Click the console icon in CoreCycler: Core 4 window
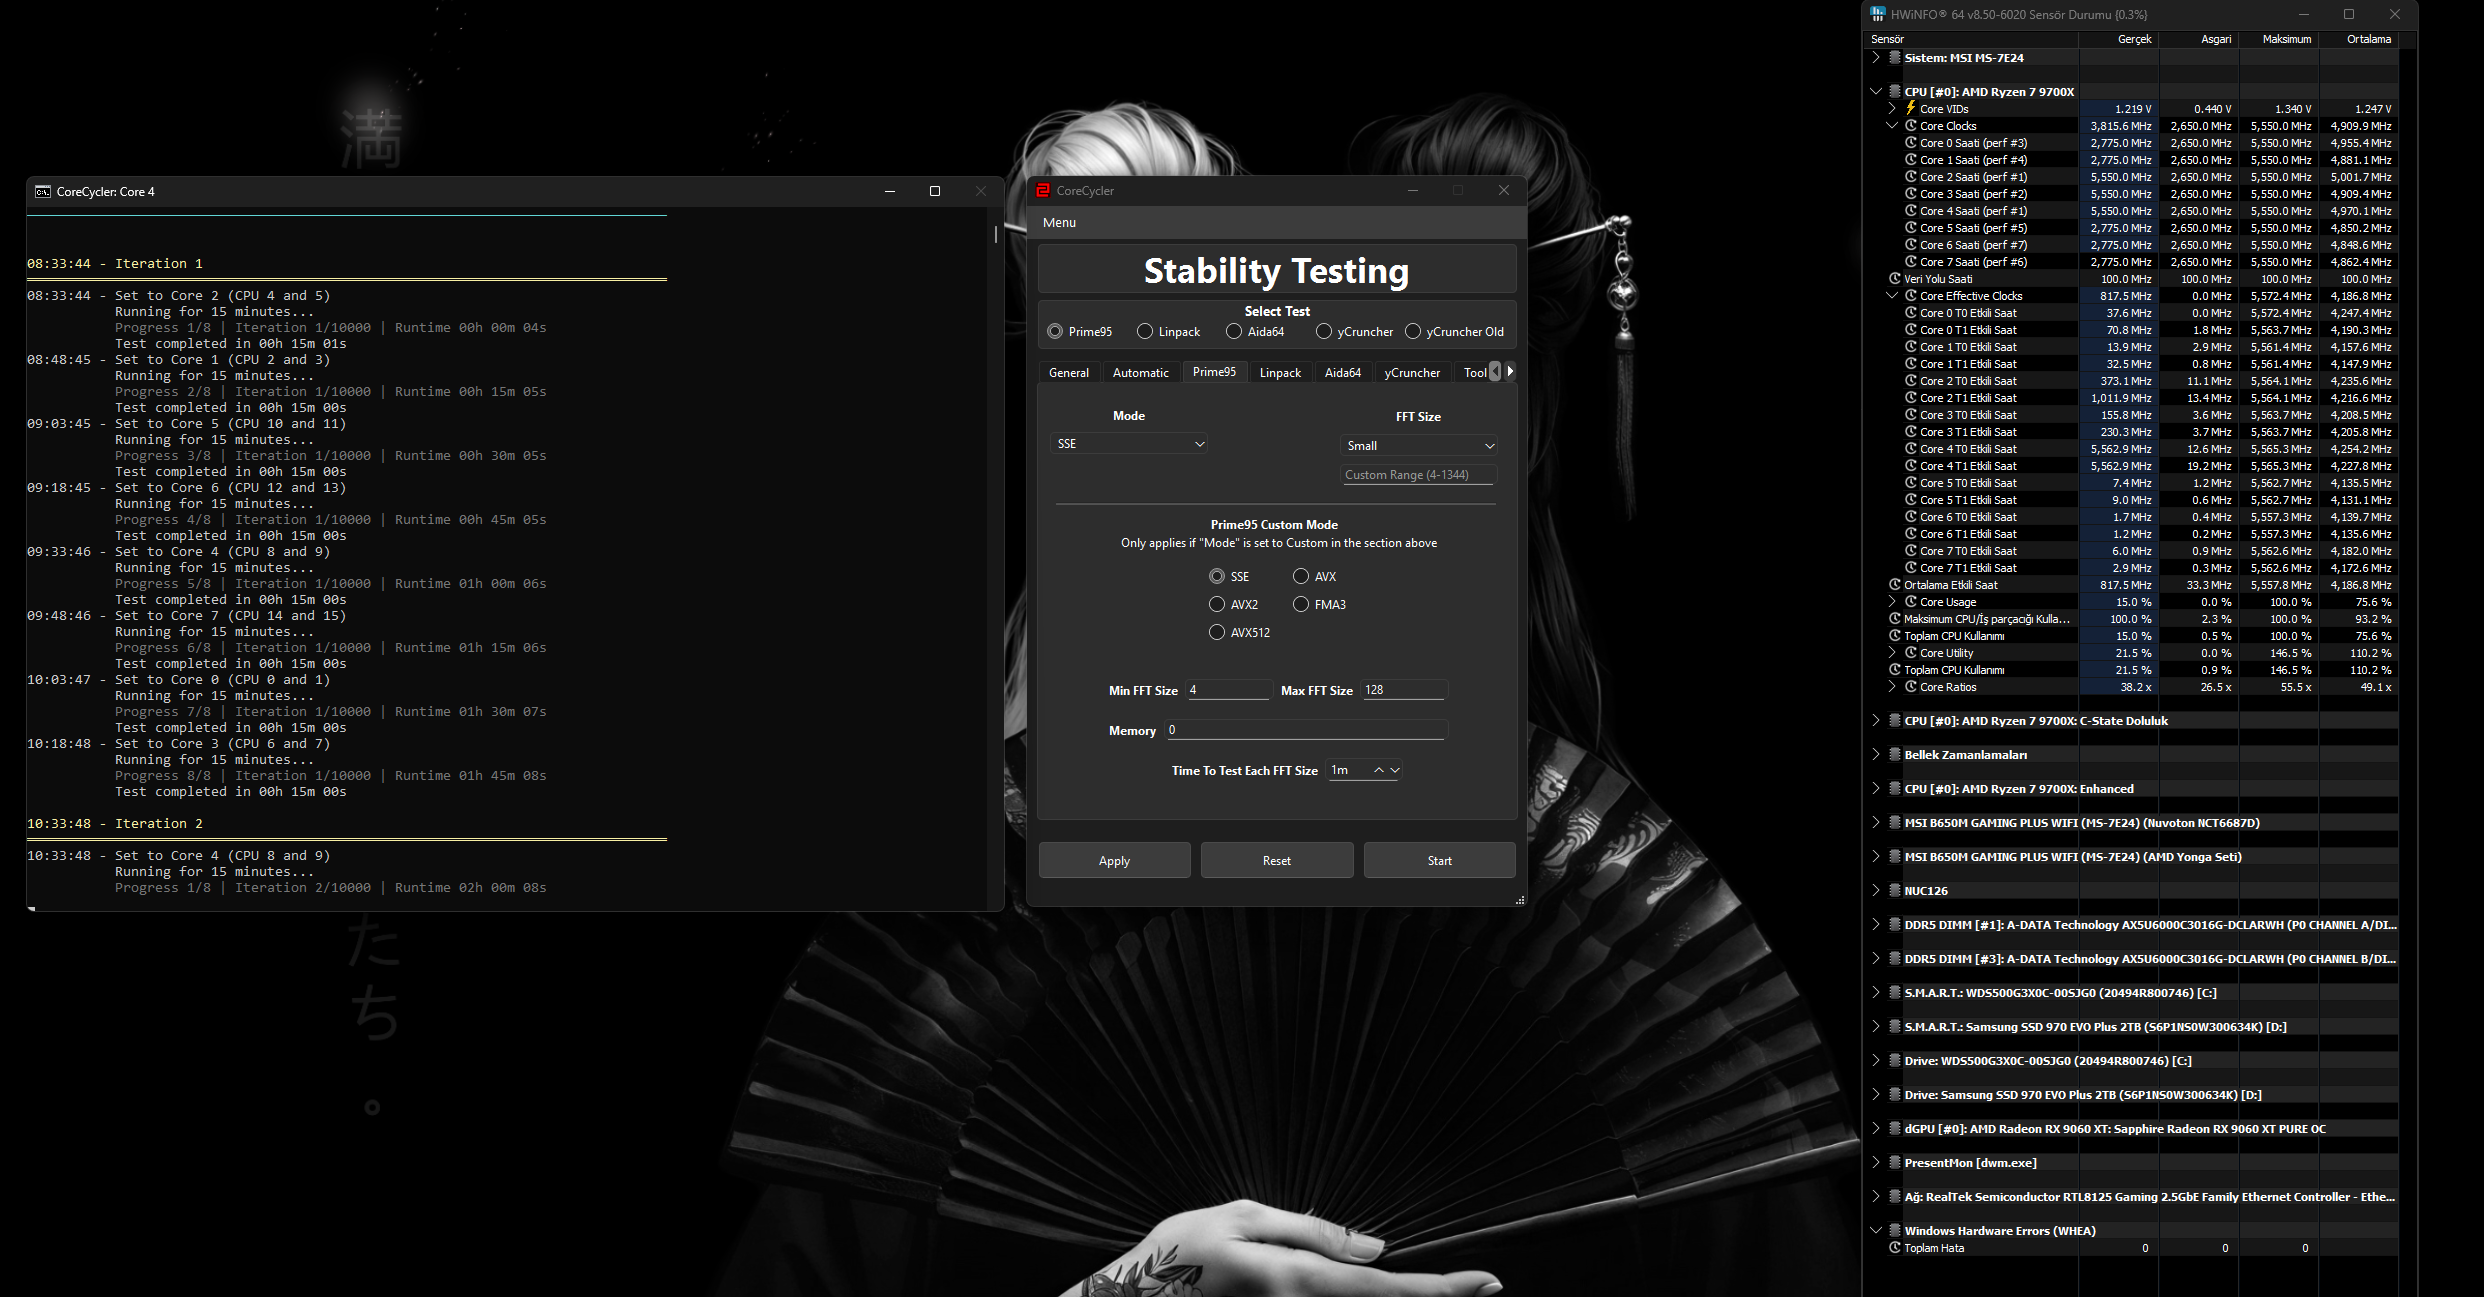2484x1297 pixels. (x=43, y=191)
